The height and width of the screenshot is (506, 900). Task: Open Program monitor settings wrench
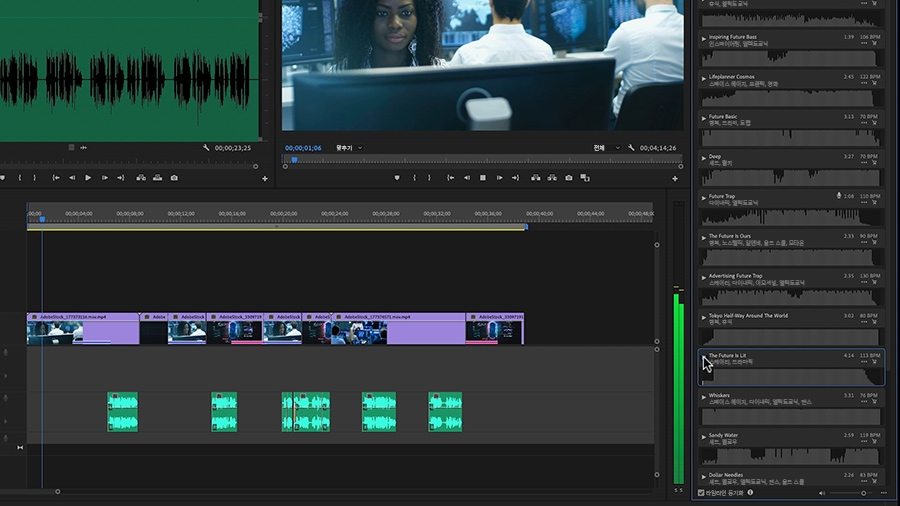(x=631, y=147)
